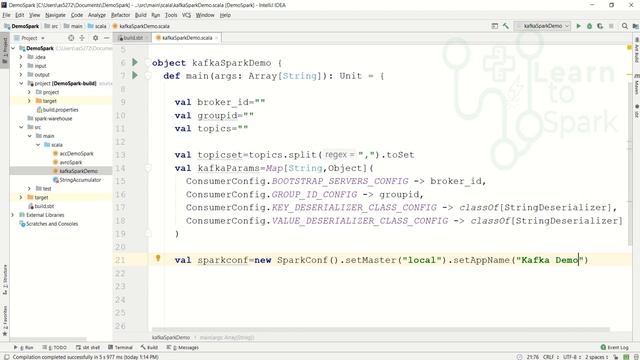The height and width of the screenshot is (360, 640).
Task: Open the Messages tool window
Action: click(183, 347)
